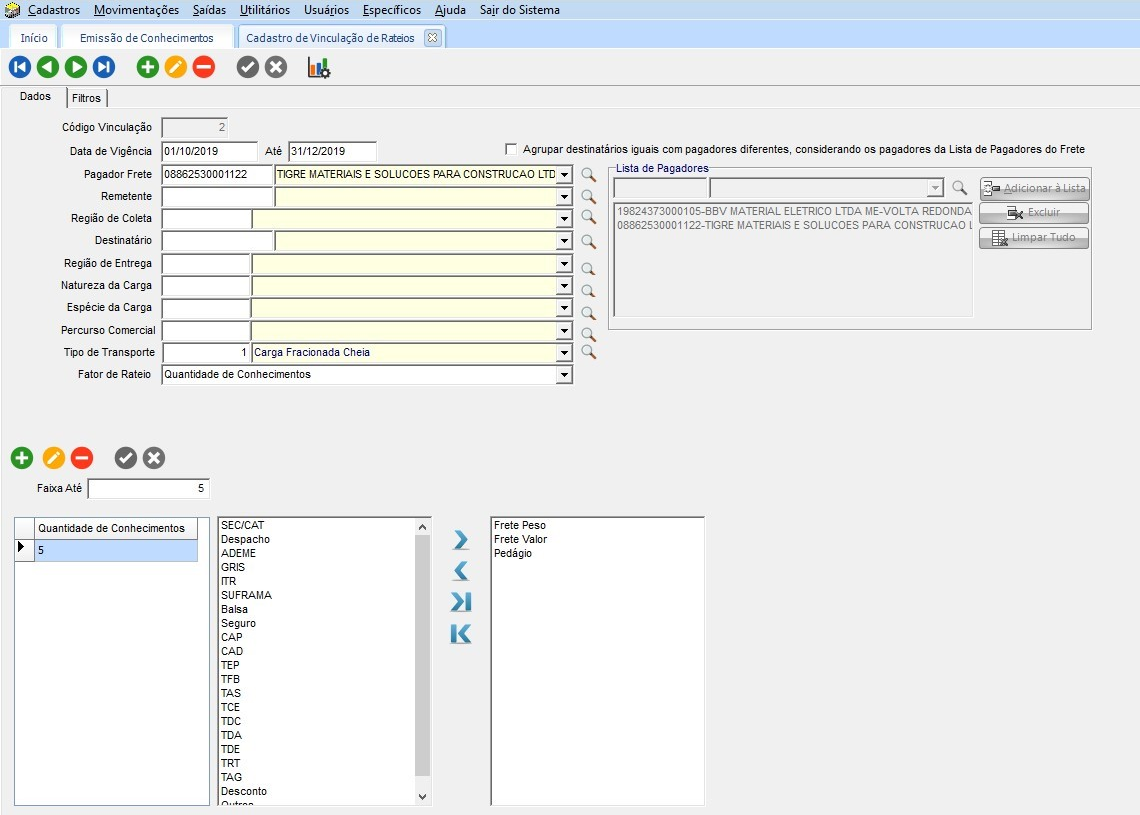Click the green add record icon in top toolbar
This screenshot has height=815, width=1140.
coord(148,67)
